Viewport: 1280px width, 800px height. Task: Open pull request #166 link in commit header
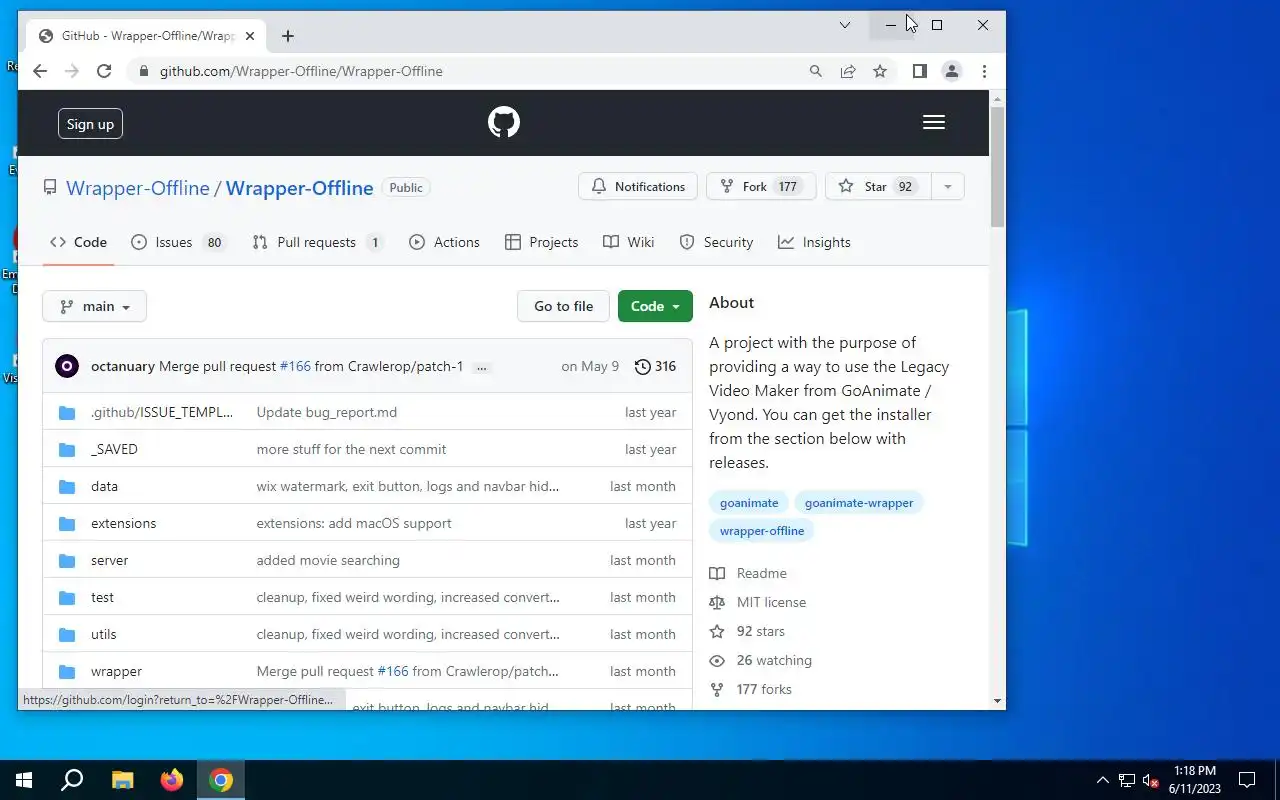[x=295, y=366]
